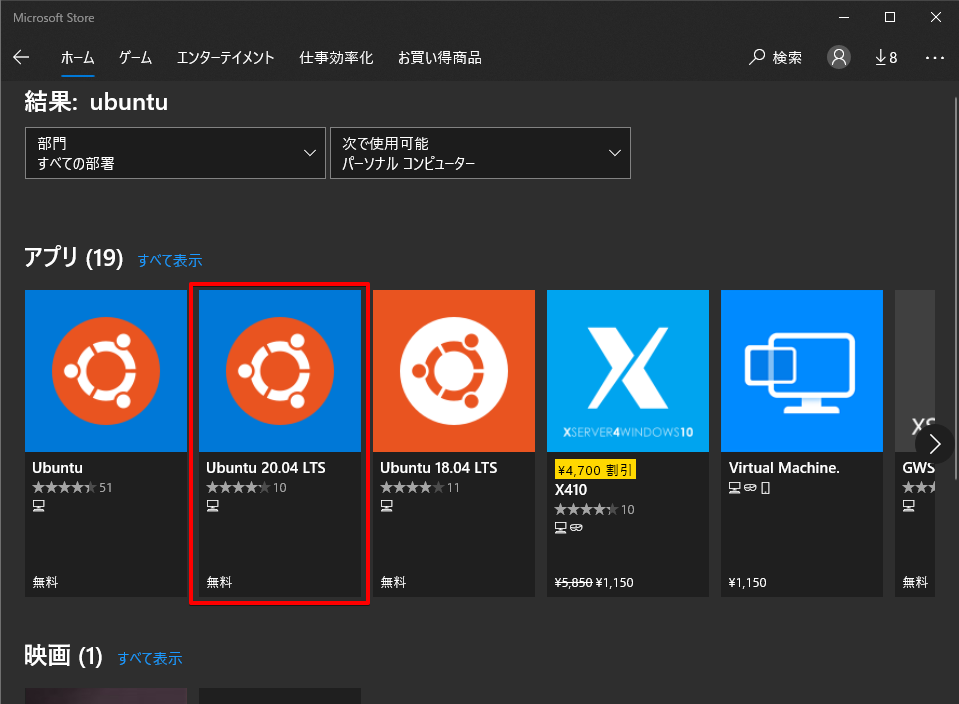Open downloads queue showing 8

coord(886,57)
